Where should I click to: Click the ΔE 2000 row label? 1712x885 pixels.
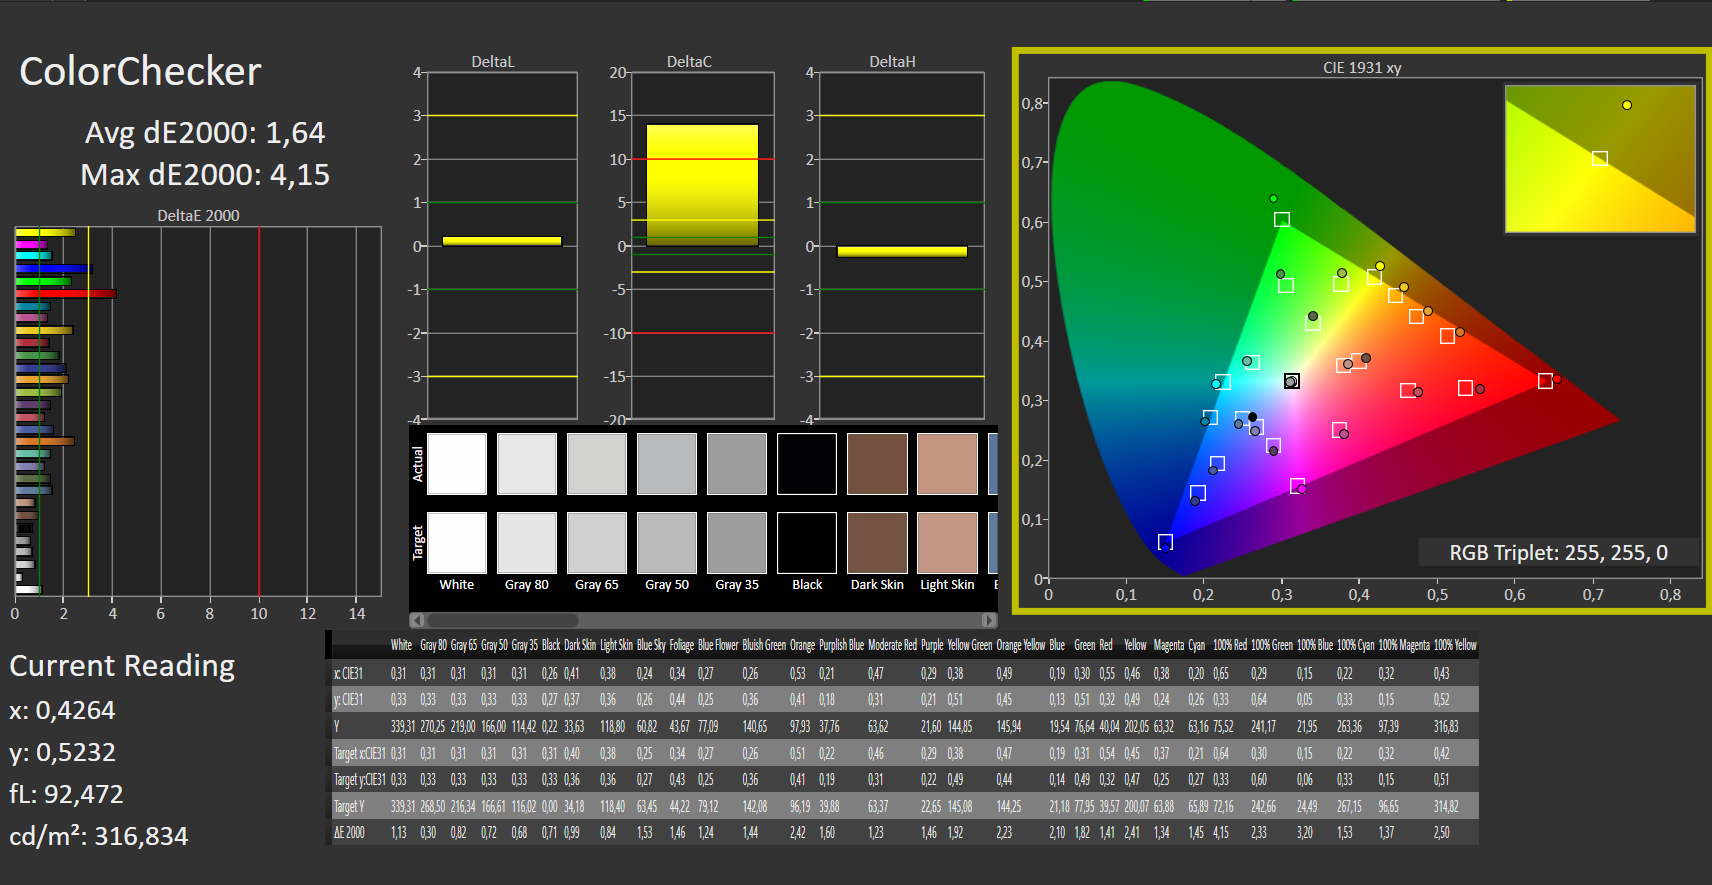click(x=349, y=832)
